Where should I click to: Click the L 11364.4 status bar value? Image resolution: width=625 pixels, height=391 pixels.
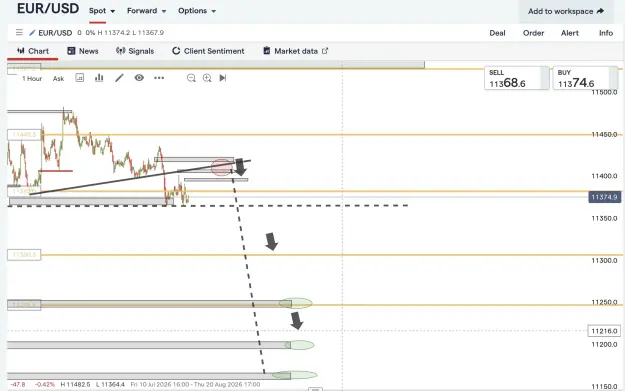point(110,384)
